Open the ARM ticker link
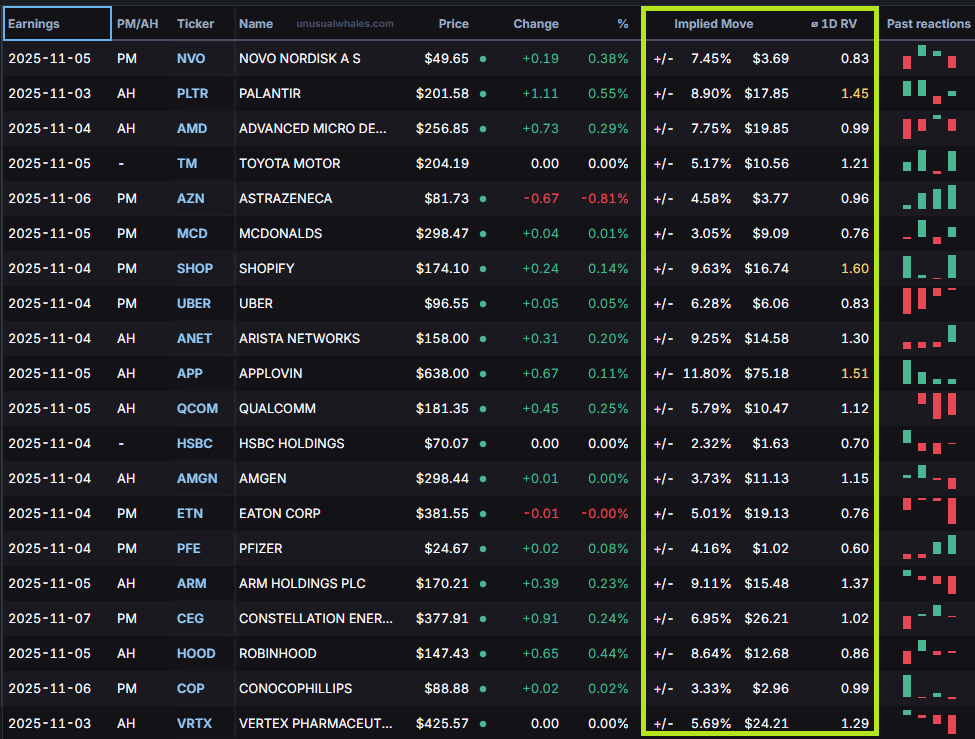The image size is (975, 739). pos(192,583)
